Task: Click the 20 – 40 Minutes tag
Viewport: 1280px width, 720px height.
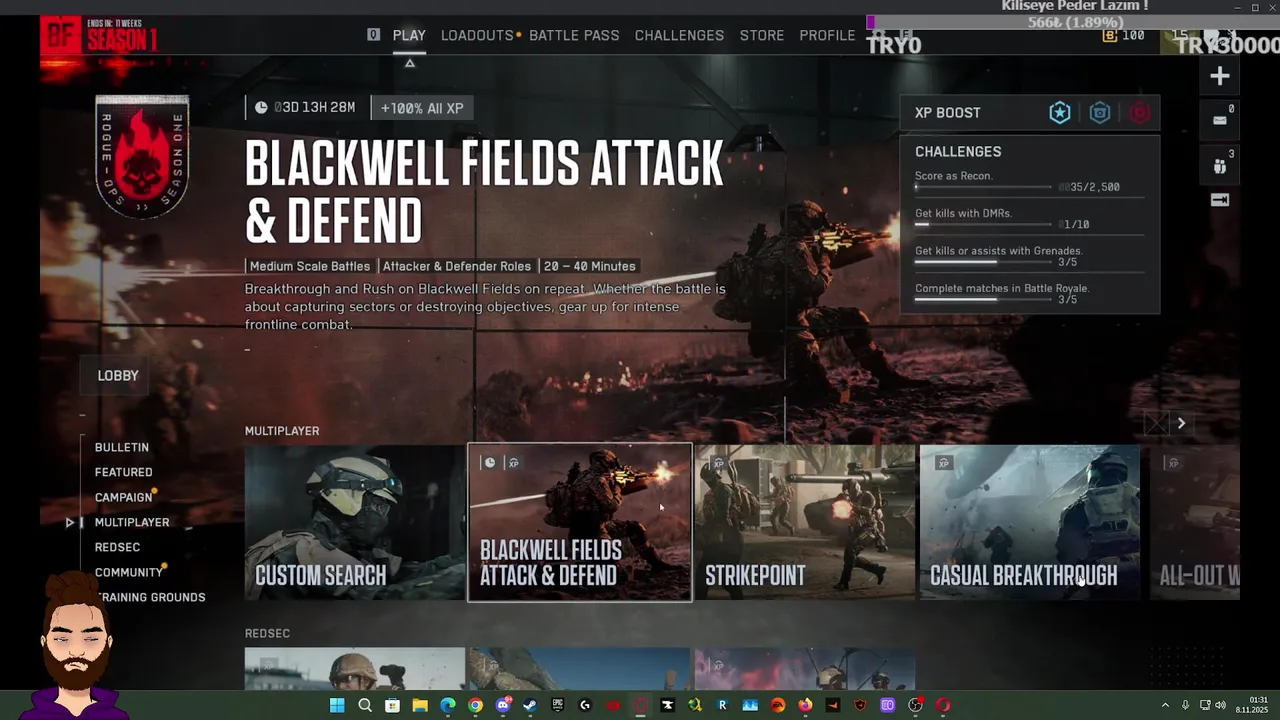Action: click(x=589, y=266)
